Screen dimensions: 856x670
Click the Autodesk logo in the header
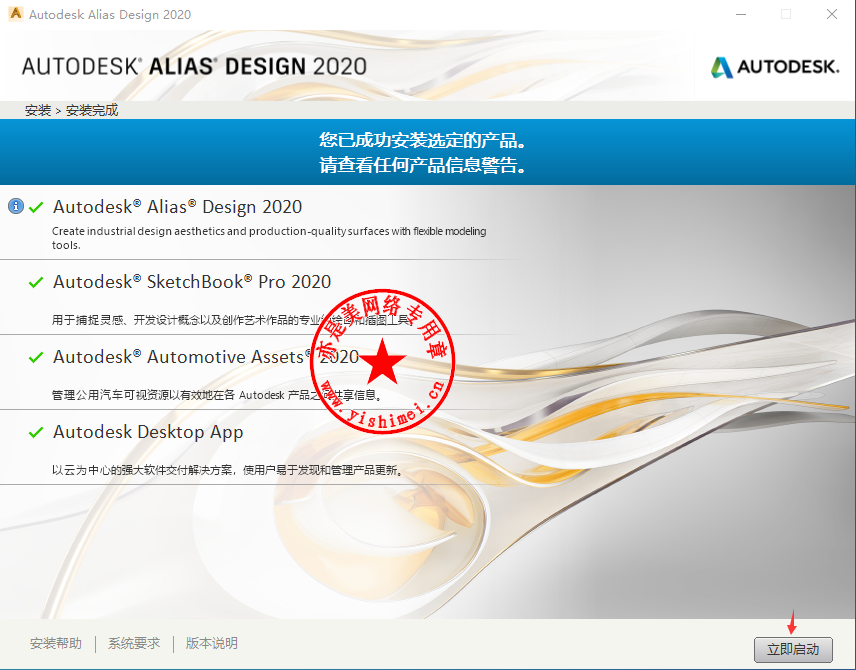coord(775,67)
